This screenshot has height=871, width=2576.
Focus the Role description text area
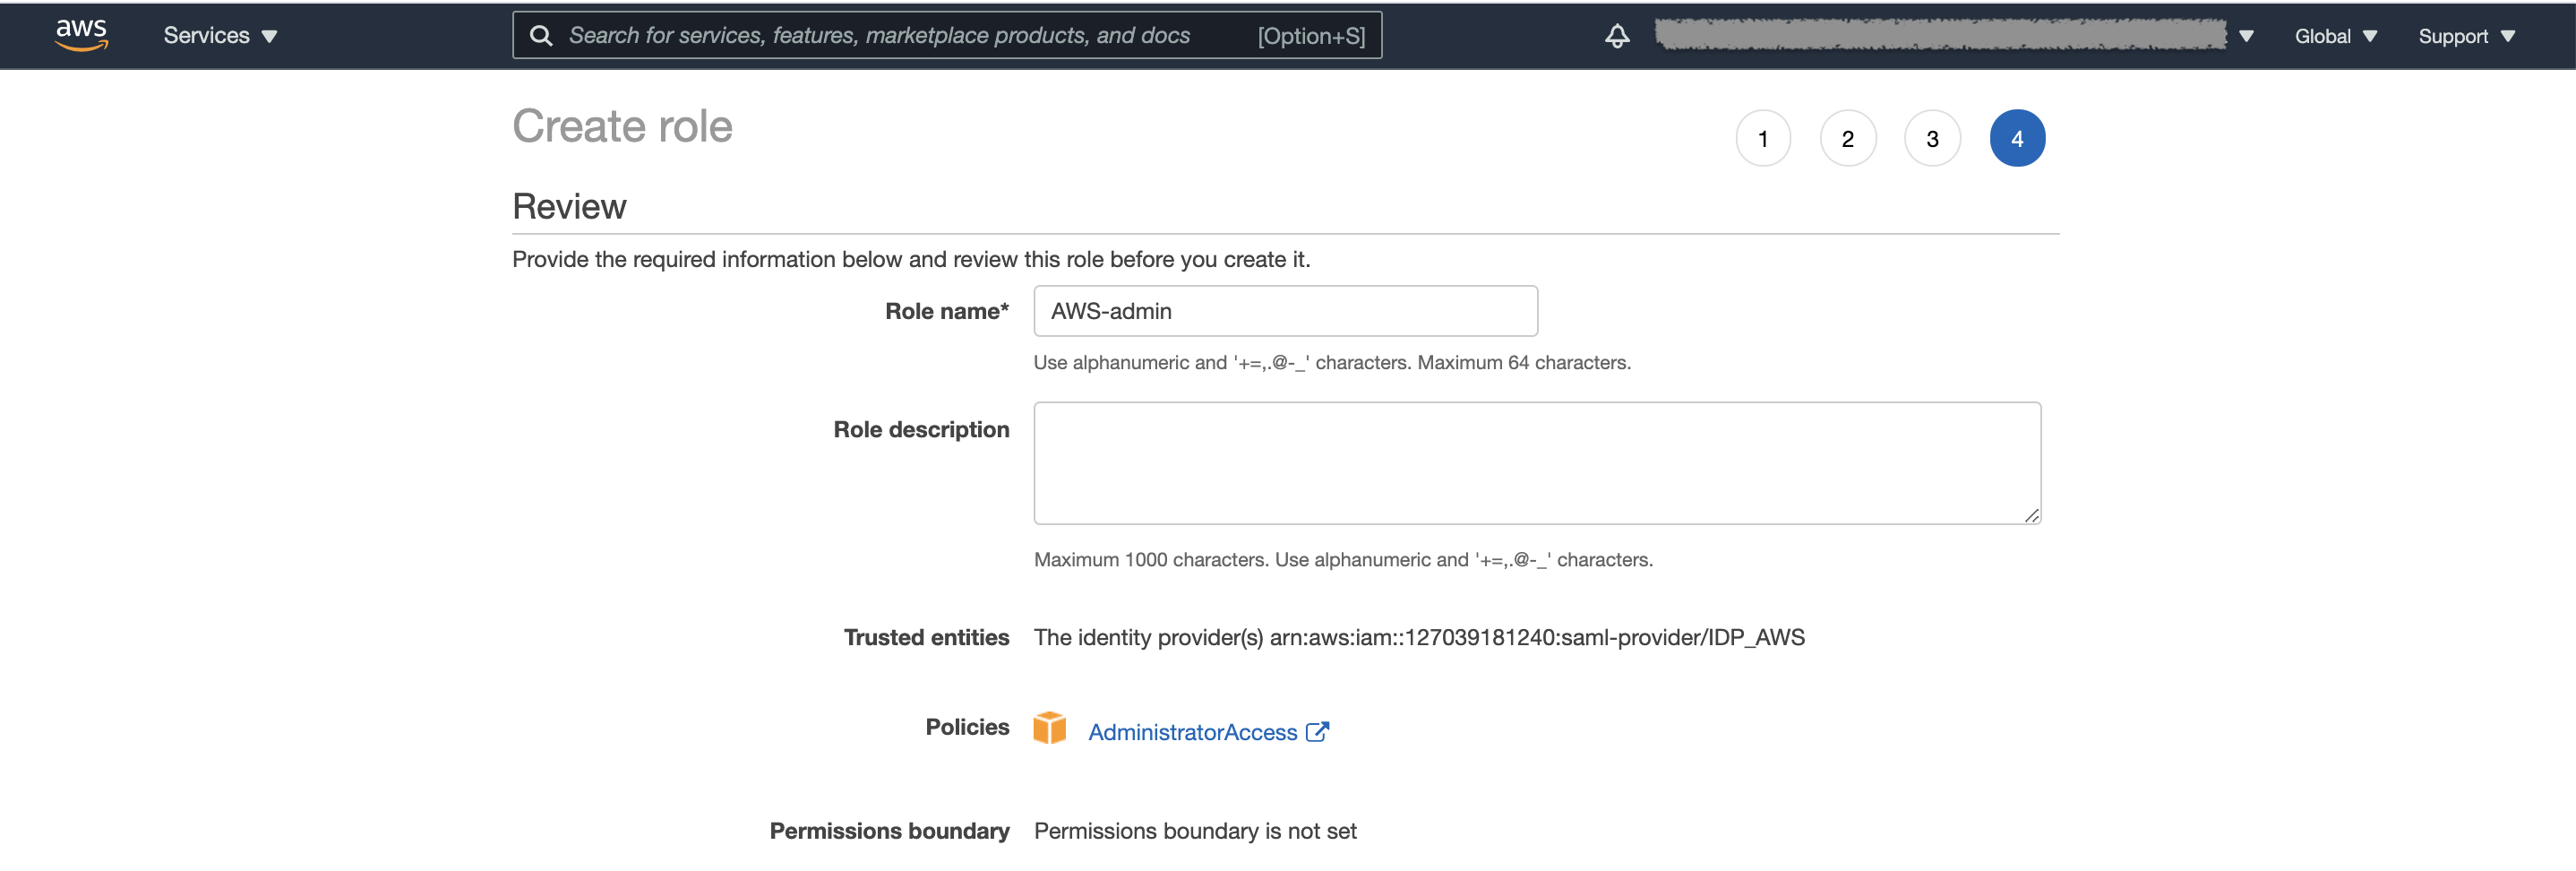click(1536, 463)
